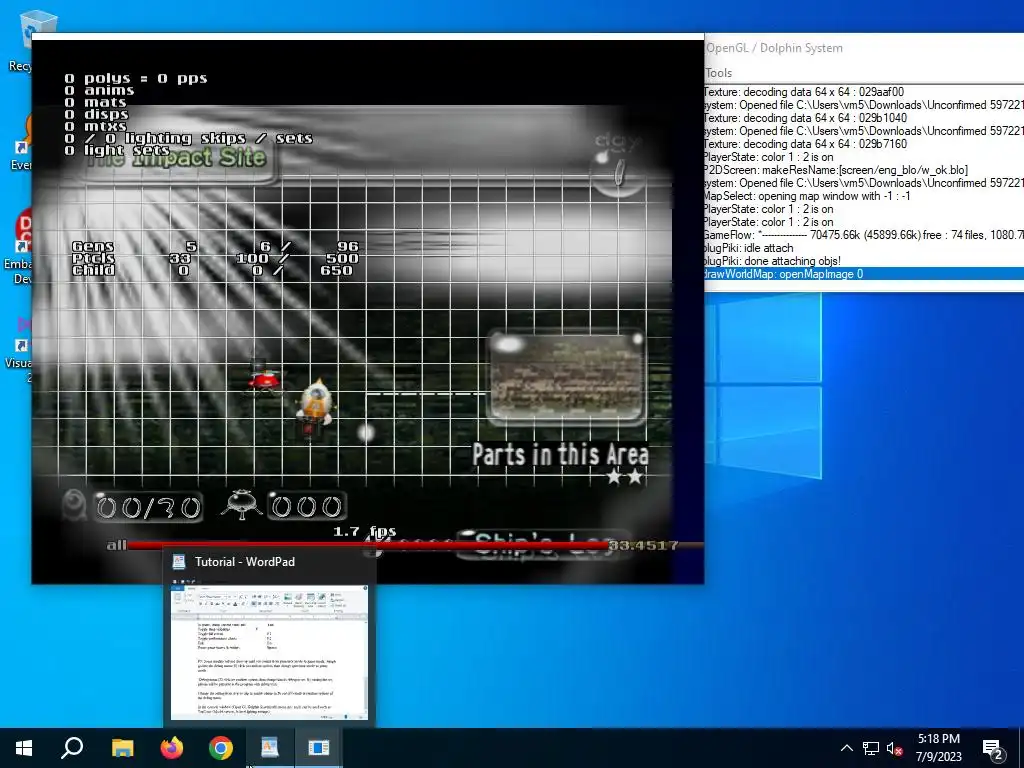Click the two stars under 'Parts in this Area'
The image size is (1024, 768).
pyautogui.click(x=625, y=477)
